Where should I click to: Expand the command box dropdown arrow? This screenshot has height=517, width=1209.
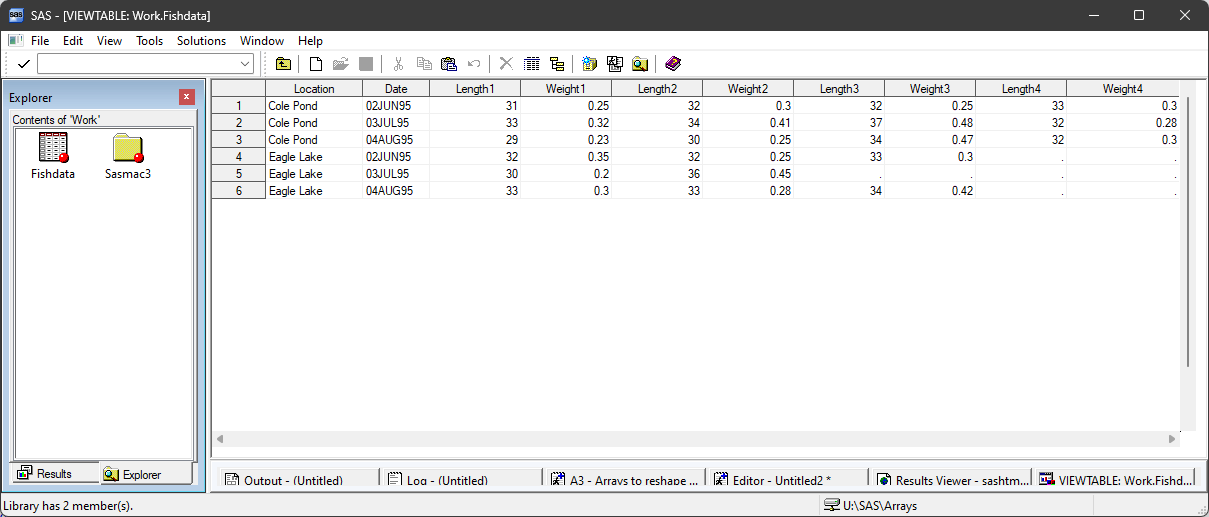(246, 64)
